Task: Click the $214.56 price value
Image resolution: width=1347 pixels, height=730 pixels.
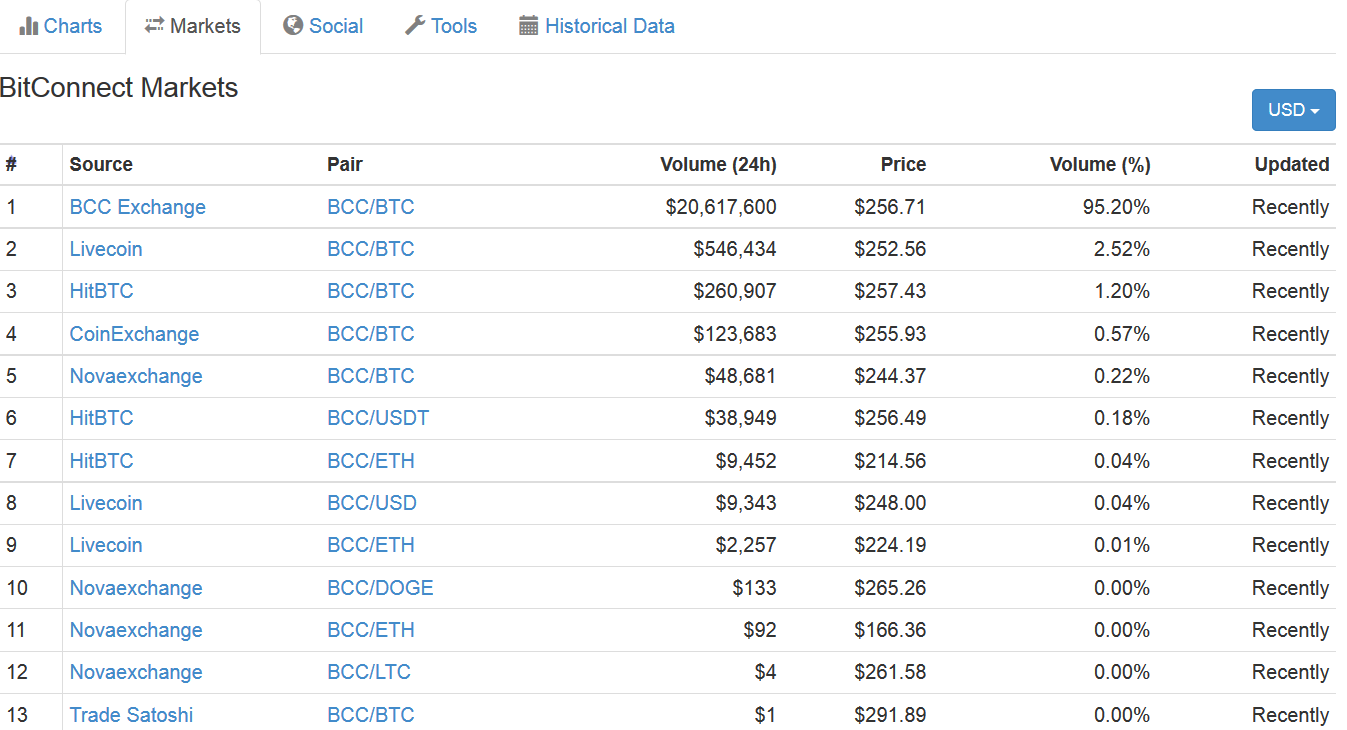Action: click(890, 461)
